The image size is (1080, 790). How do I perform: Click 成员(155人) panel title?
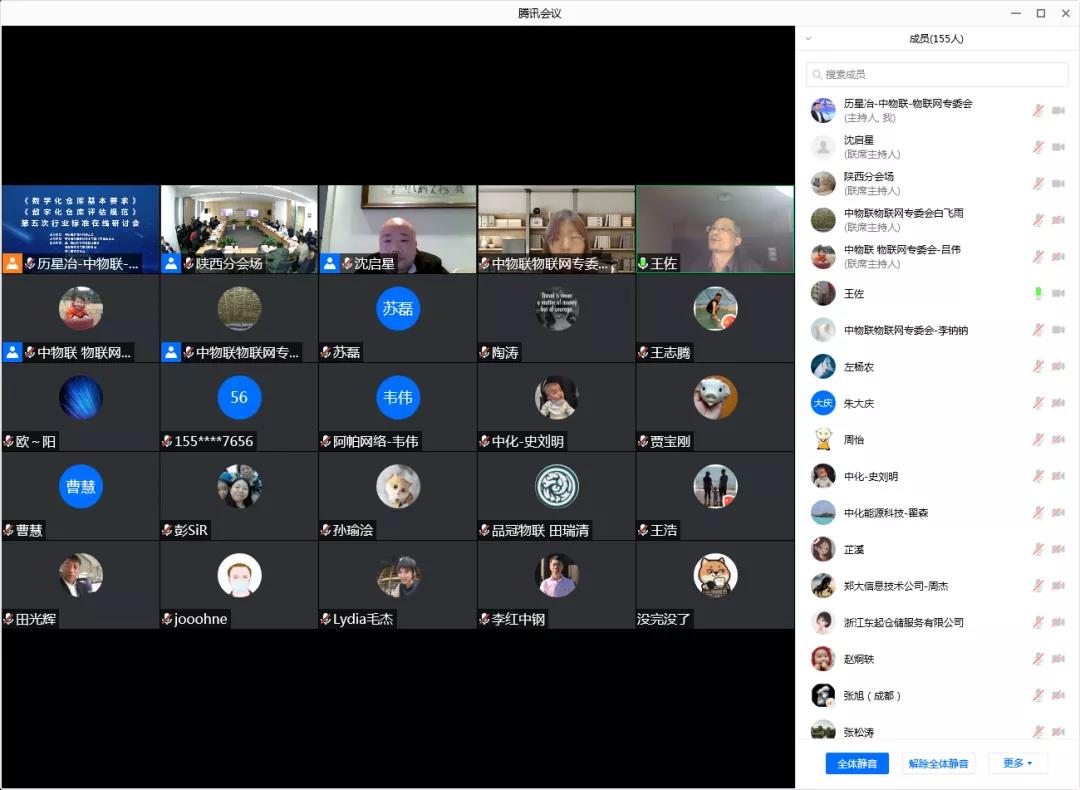936,39
